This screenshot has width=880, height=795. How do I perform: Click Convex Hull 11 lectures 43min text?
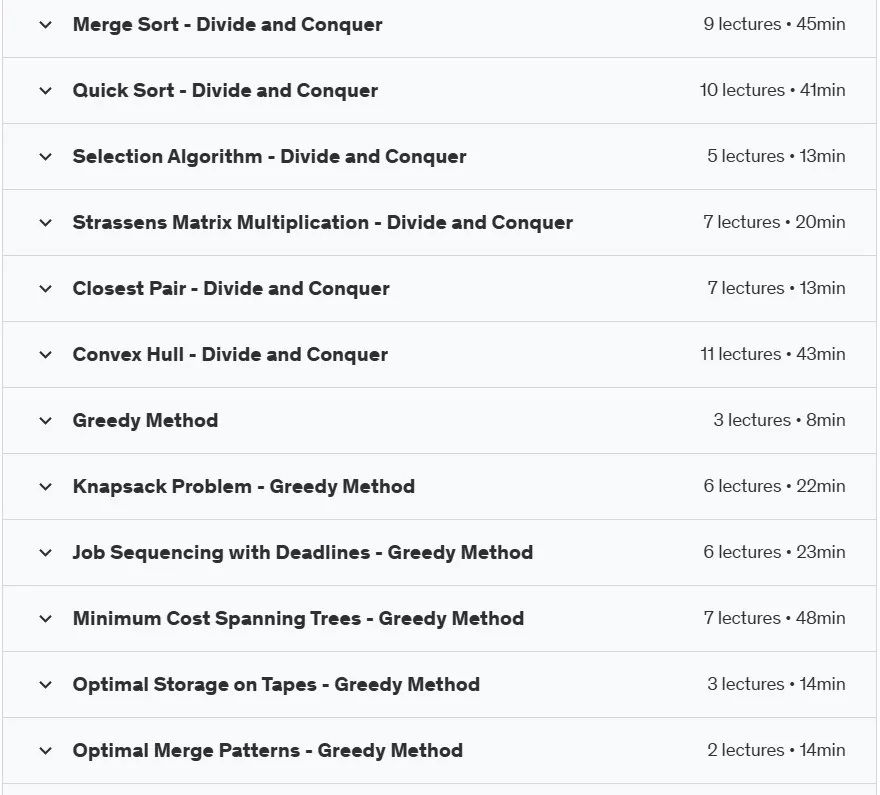click(x=773, y=354)
